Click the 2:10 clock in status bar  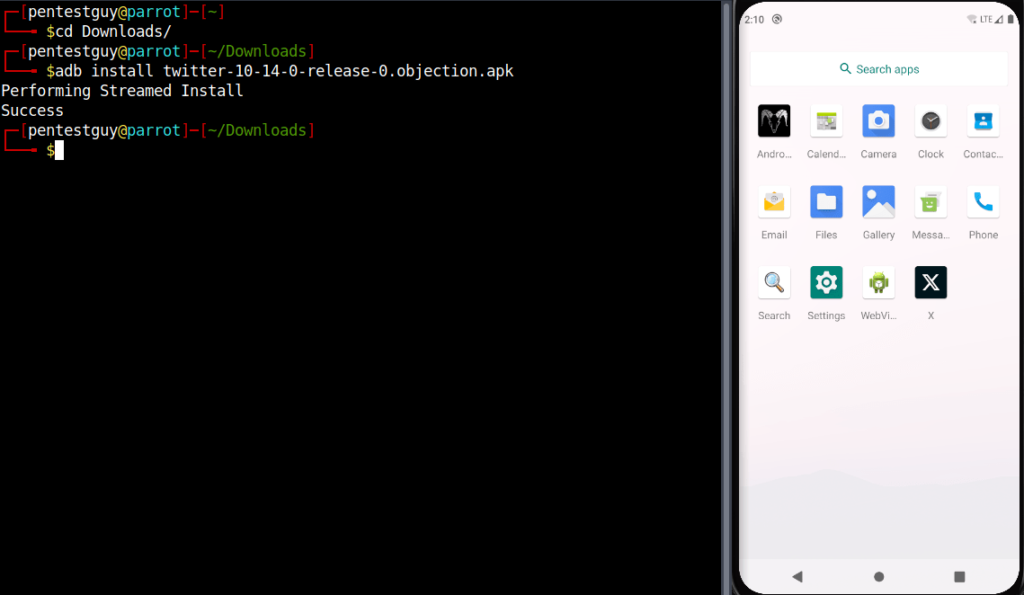coord(754,20)
